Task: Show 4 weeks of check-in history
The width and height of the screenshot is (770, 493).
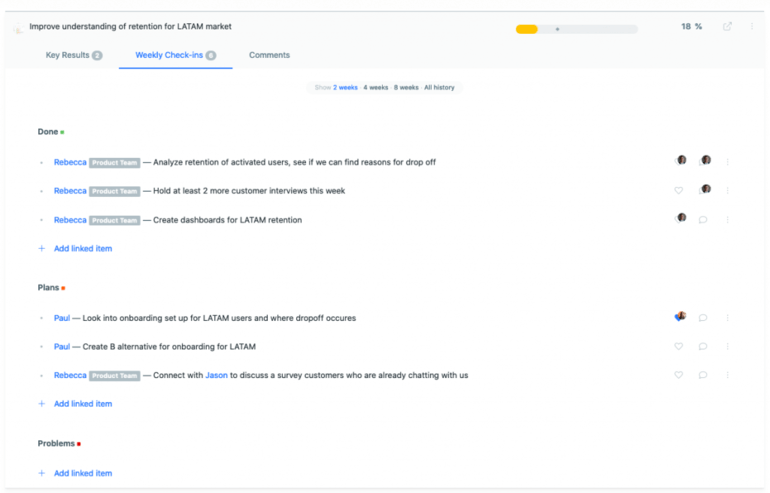Action: point(376,87)
